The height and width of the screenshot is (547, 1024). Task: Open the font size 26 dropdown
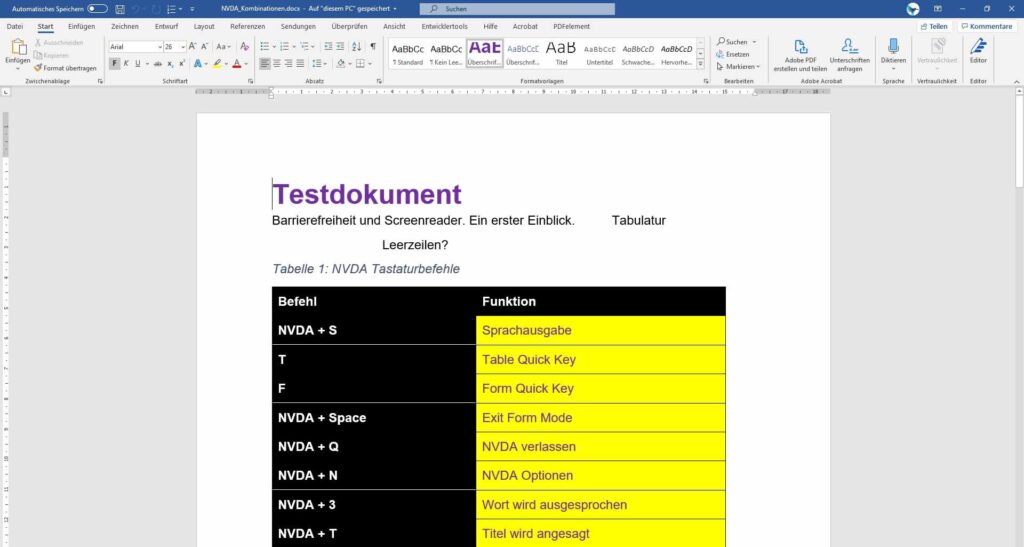click(x=184, y=47)
